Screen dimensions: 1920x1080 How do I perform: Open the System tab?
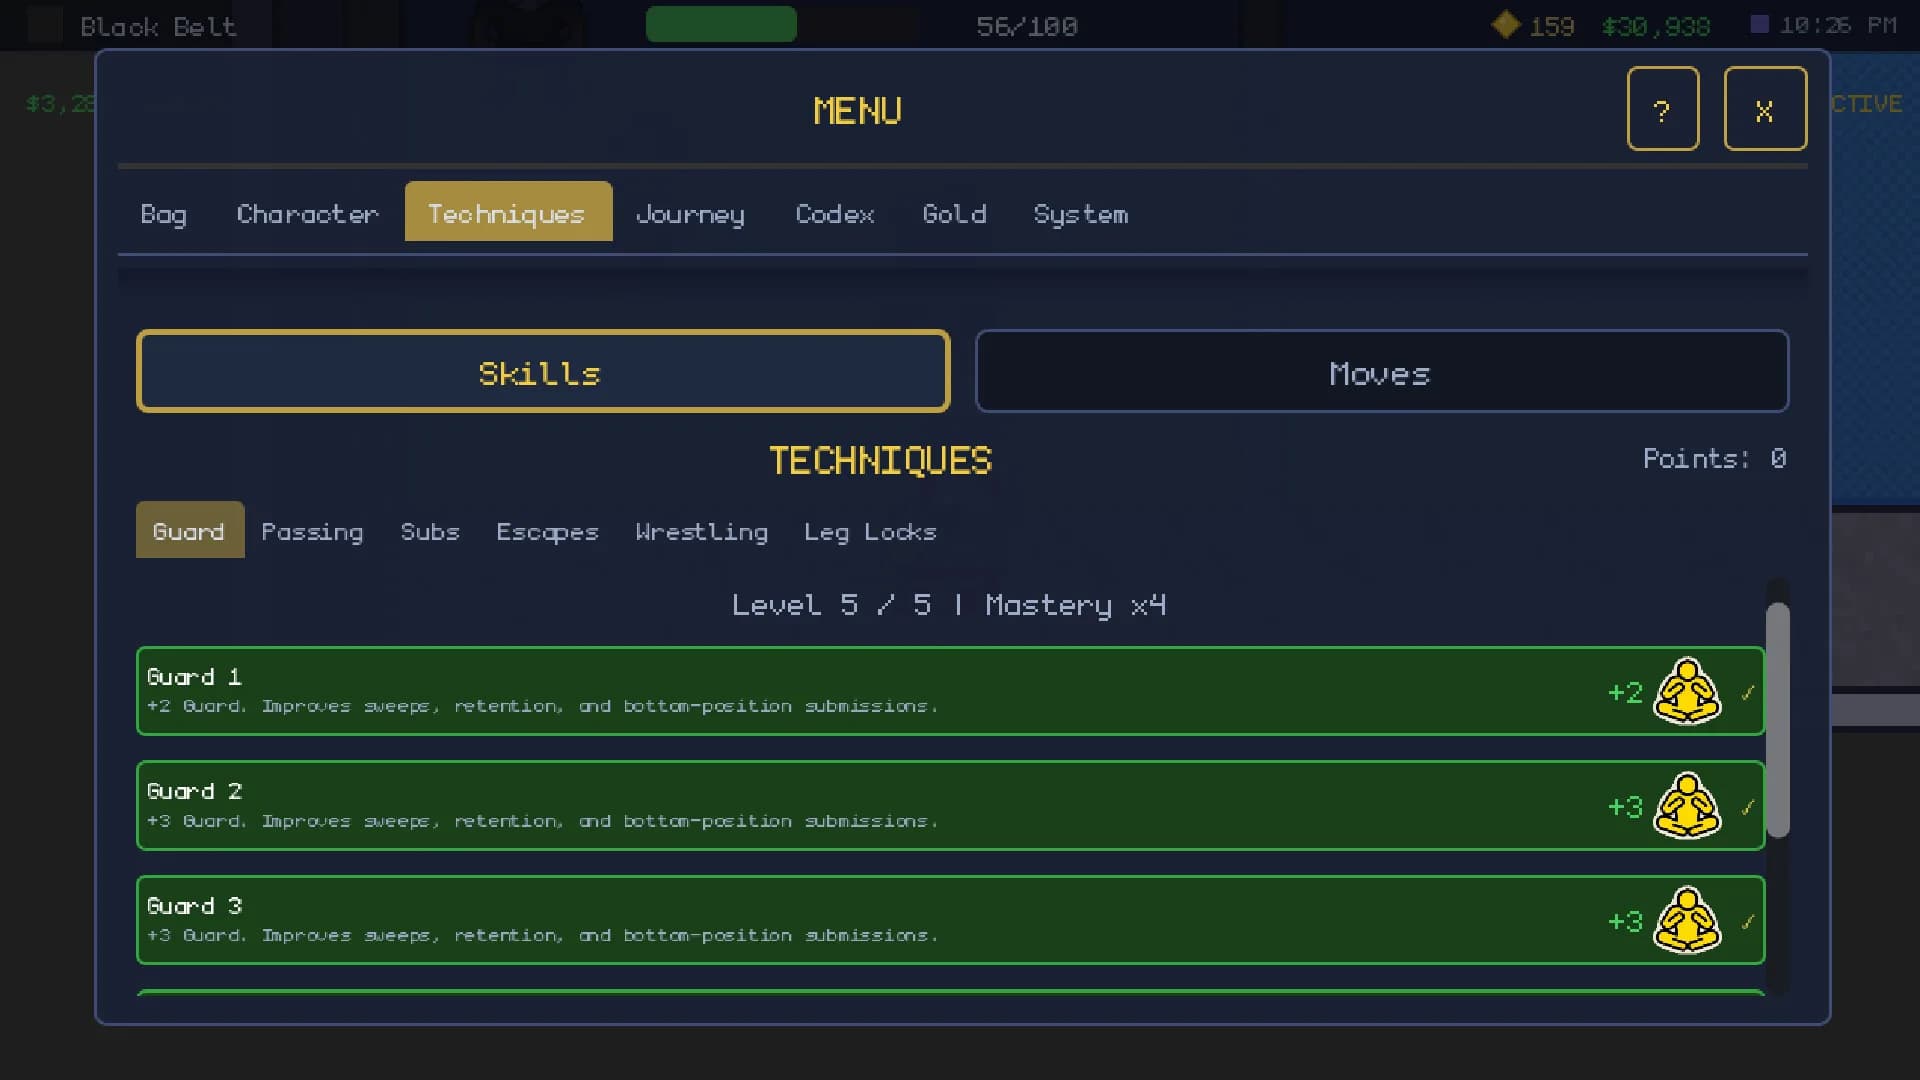1081,214
